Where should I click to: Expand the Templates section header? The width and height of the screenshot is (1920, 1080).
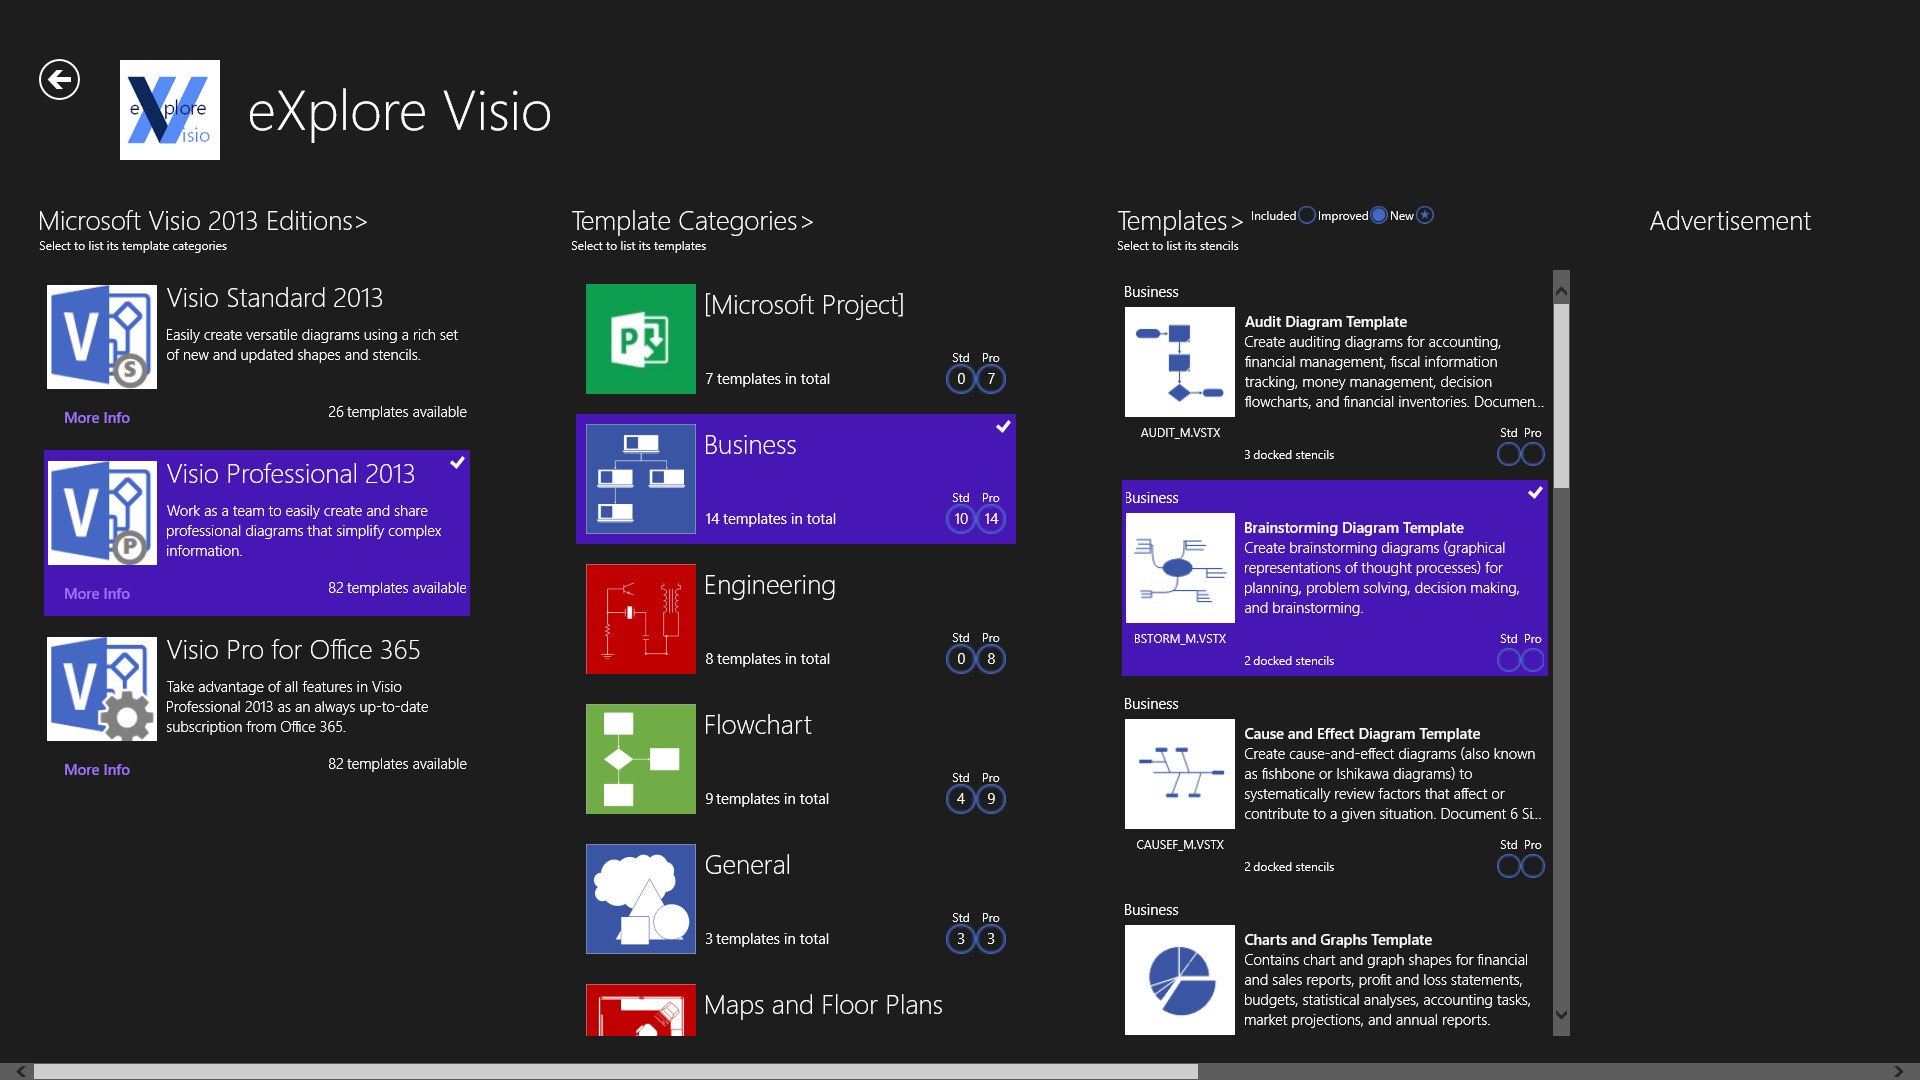click(x=1180, y=219)
